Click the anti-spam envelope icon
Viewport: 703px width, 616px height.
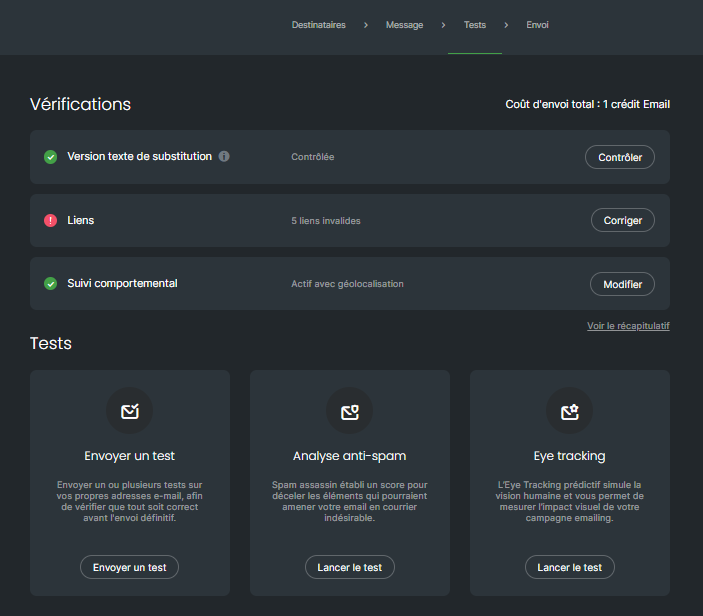point(350,411)
